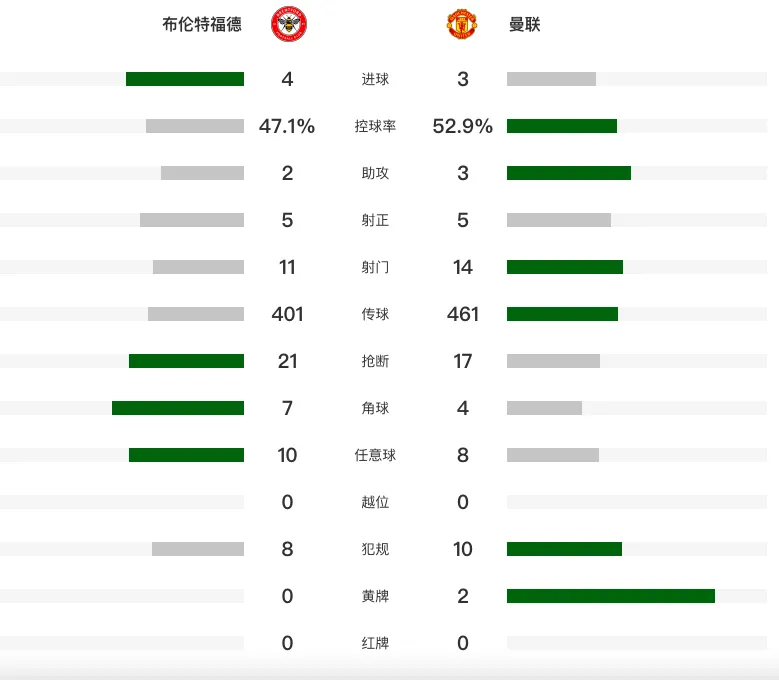Click the 犯规 row label
Image resolution: width=779 pixels, height=680 pixels.
click(x=375, y=549)
